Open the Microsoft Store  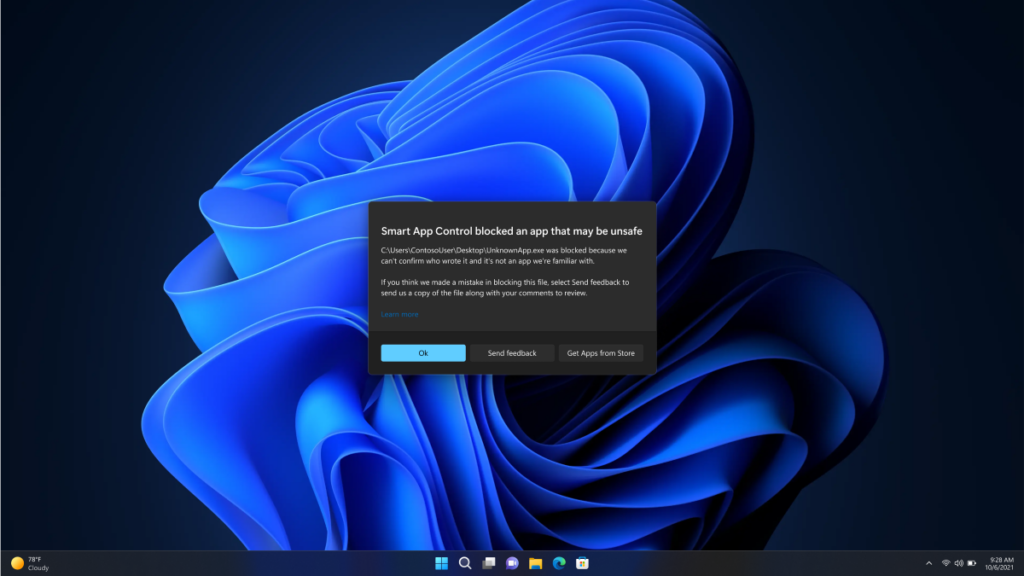pyautogui.click(x=583, y=563)
